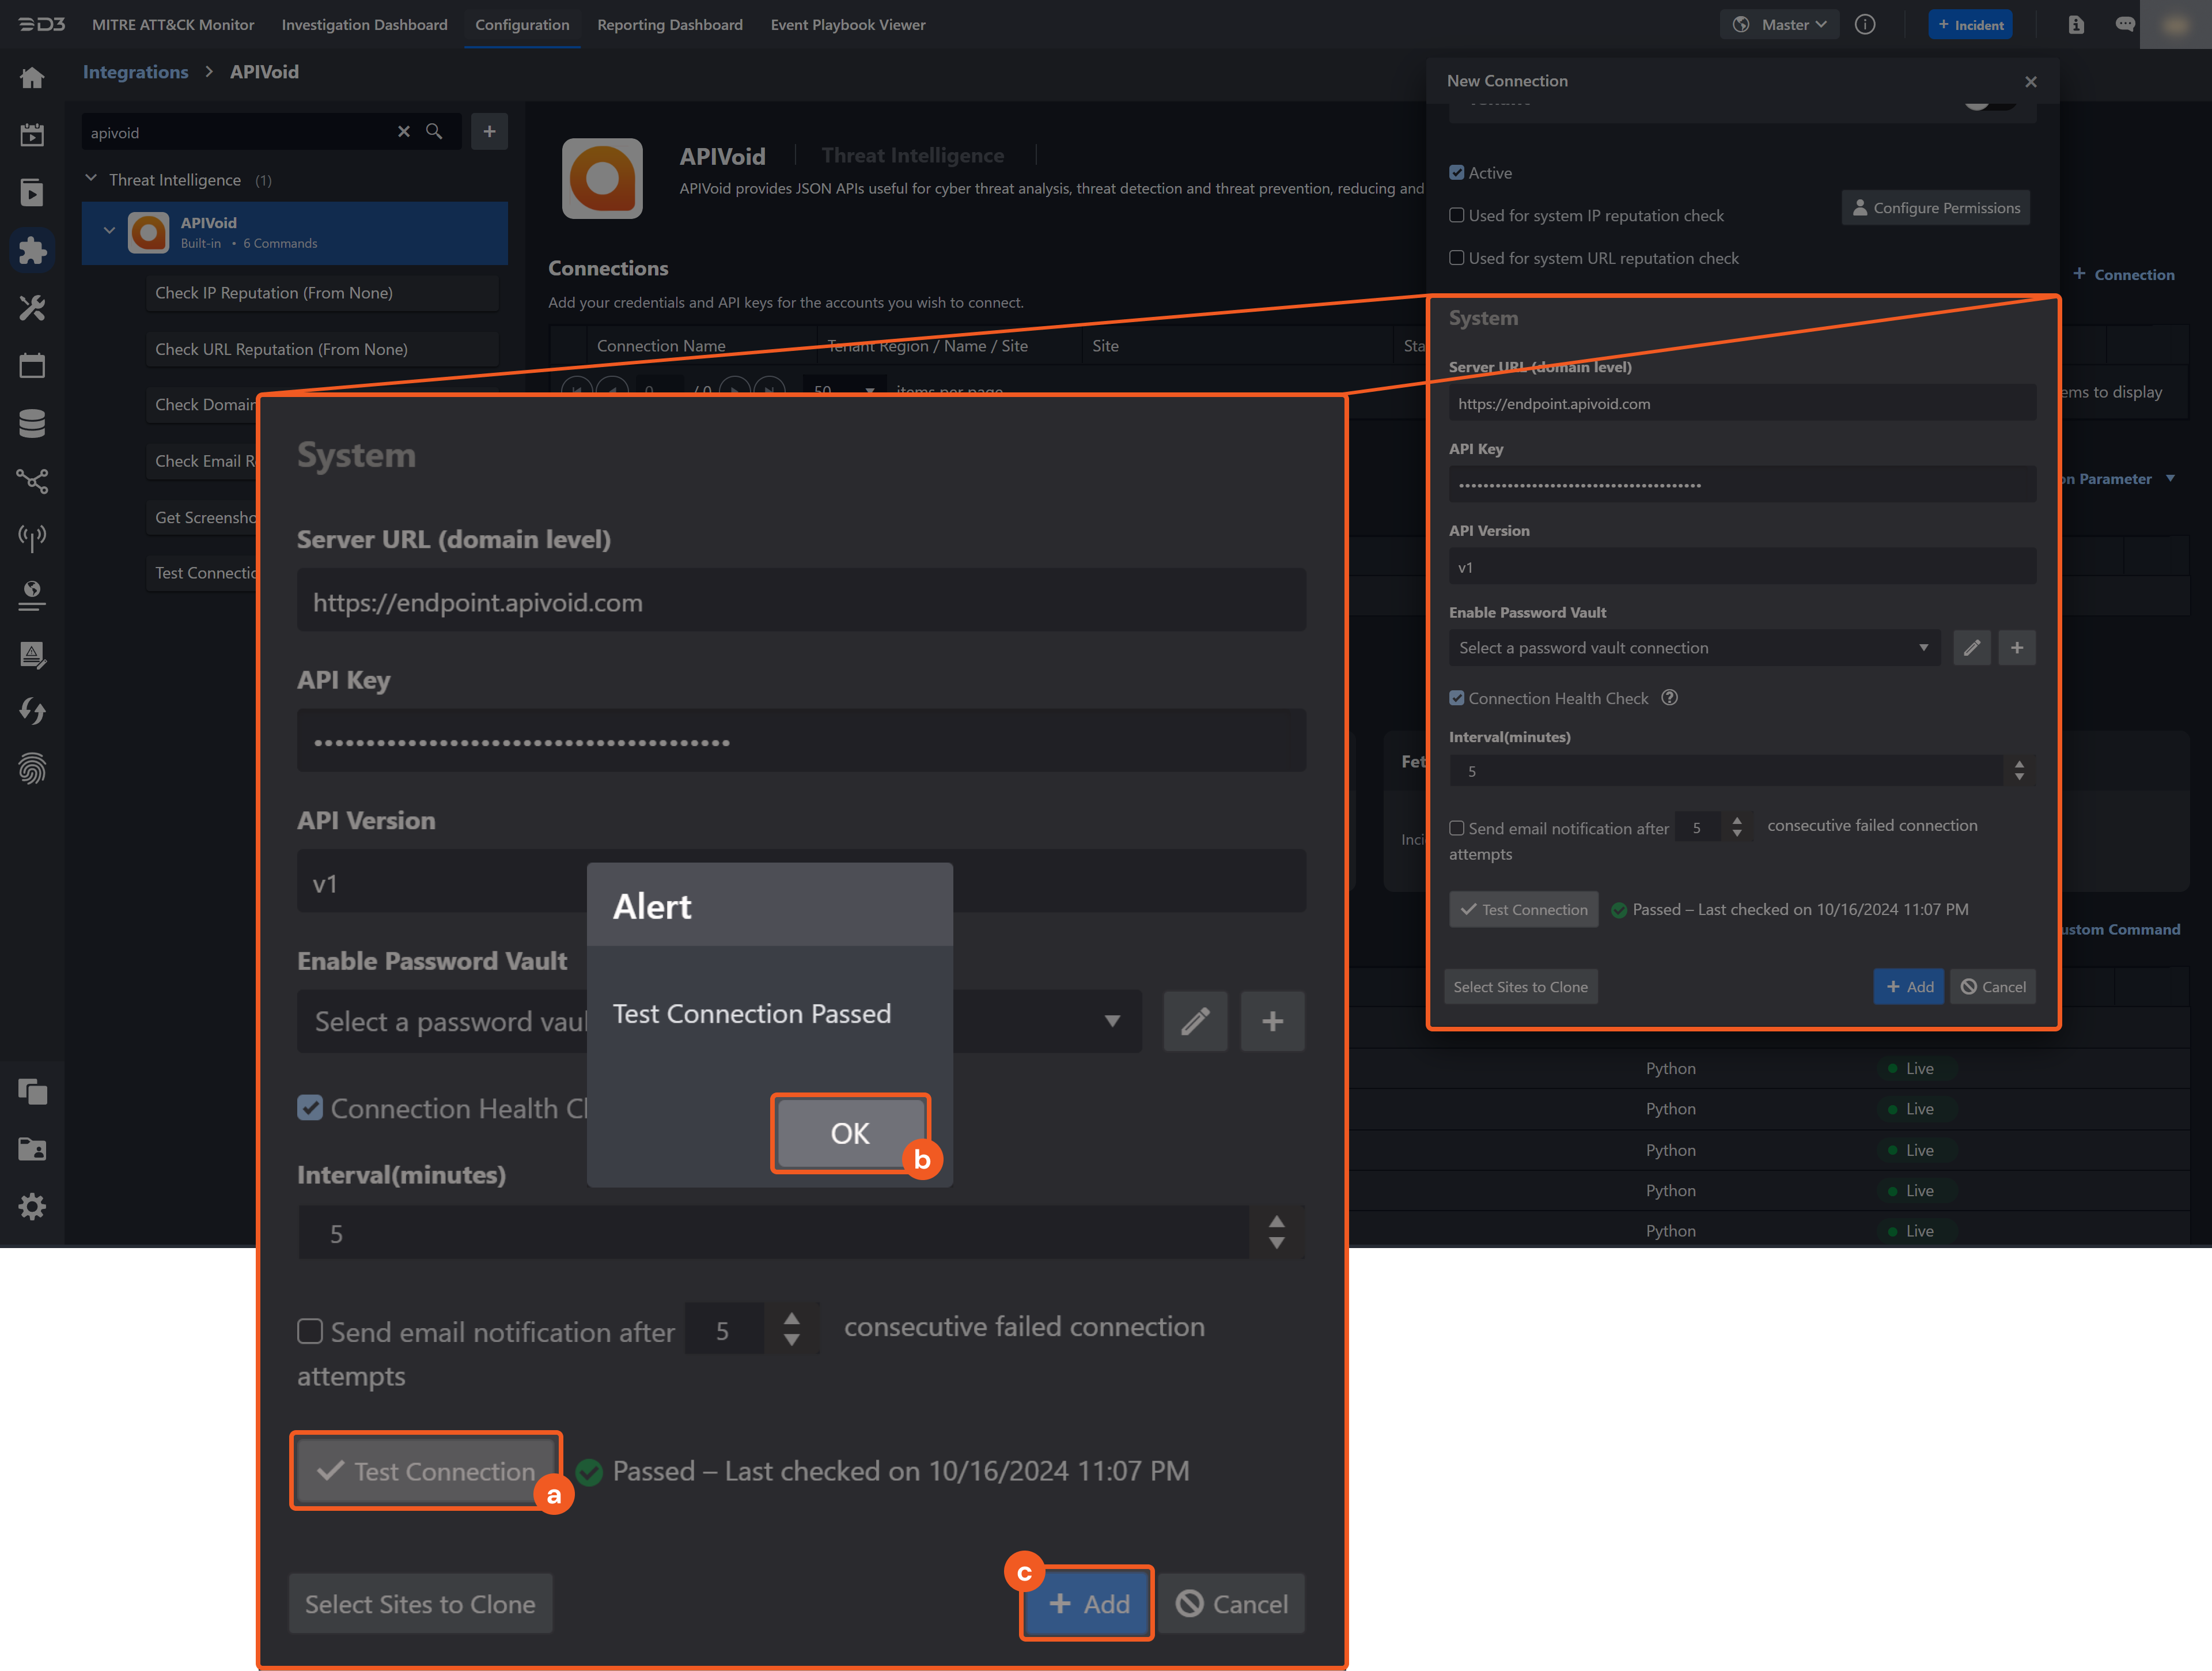Image resolution: width=2212 pixels, height=1671 pixels.
Task: Open the fingerprint icon in sidebar
Action: point(32,768)
